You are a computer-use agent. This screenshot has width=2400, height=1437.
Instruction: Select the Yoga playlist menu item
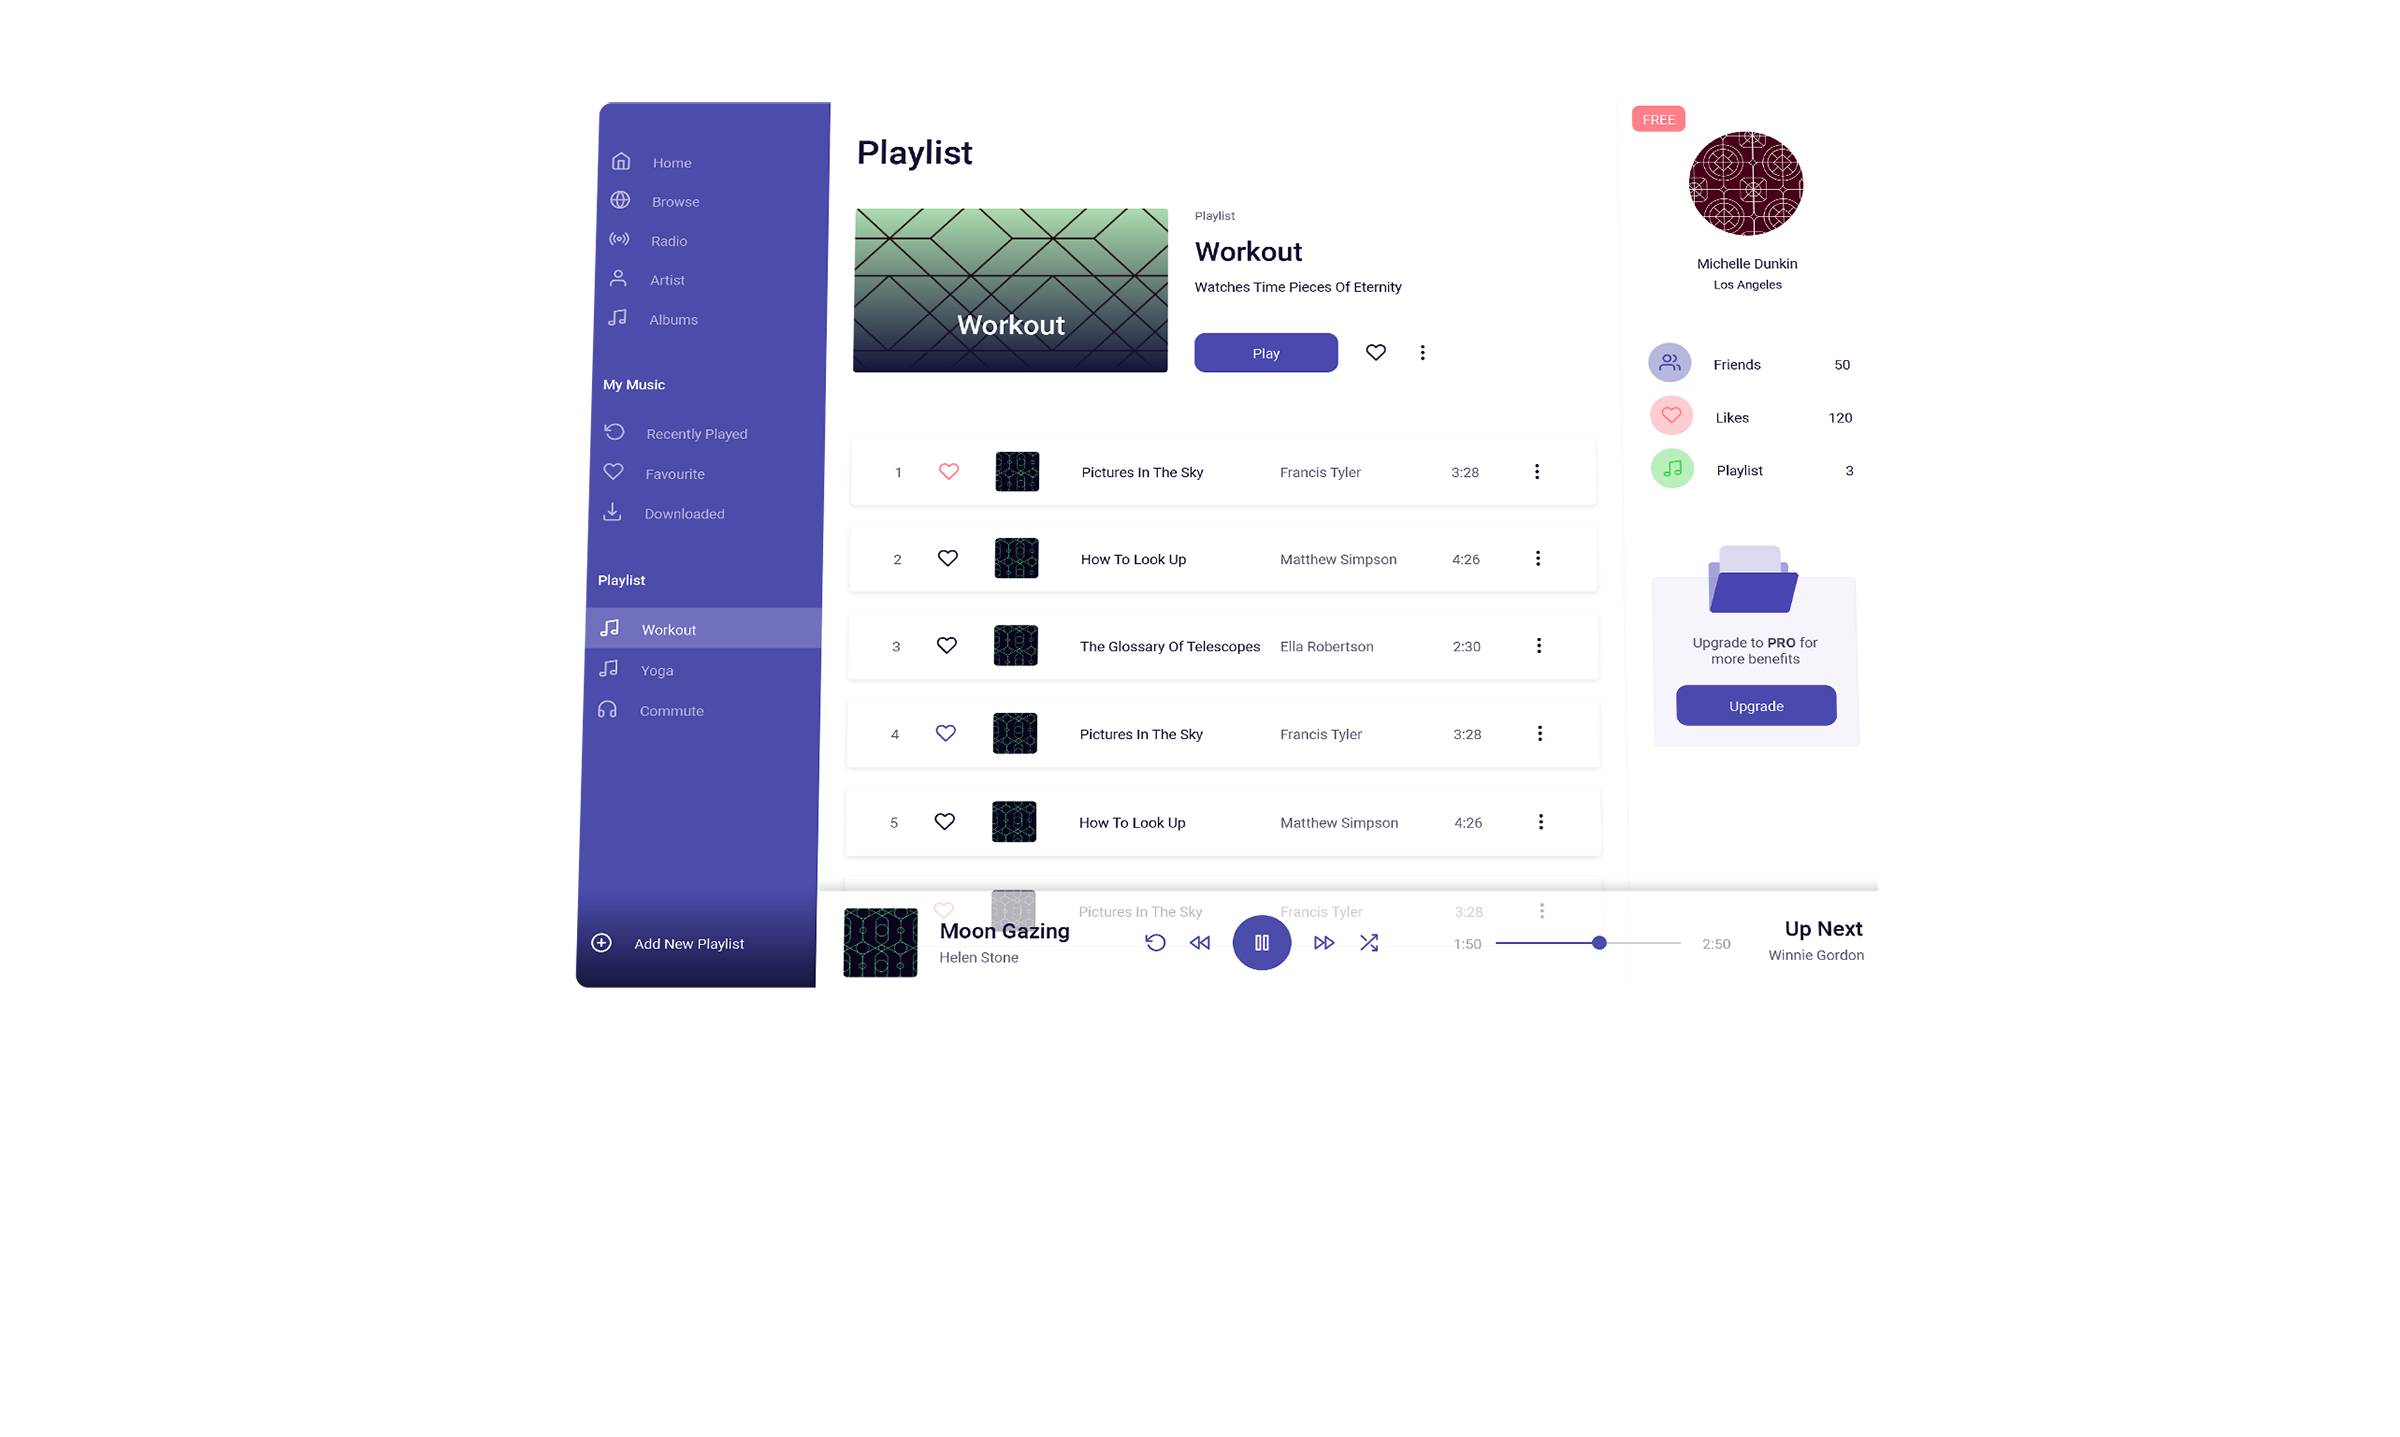click(657, 669)
